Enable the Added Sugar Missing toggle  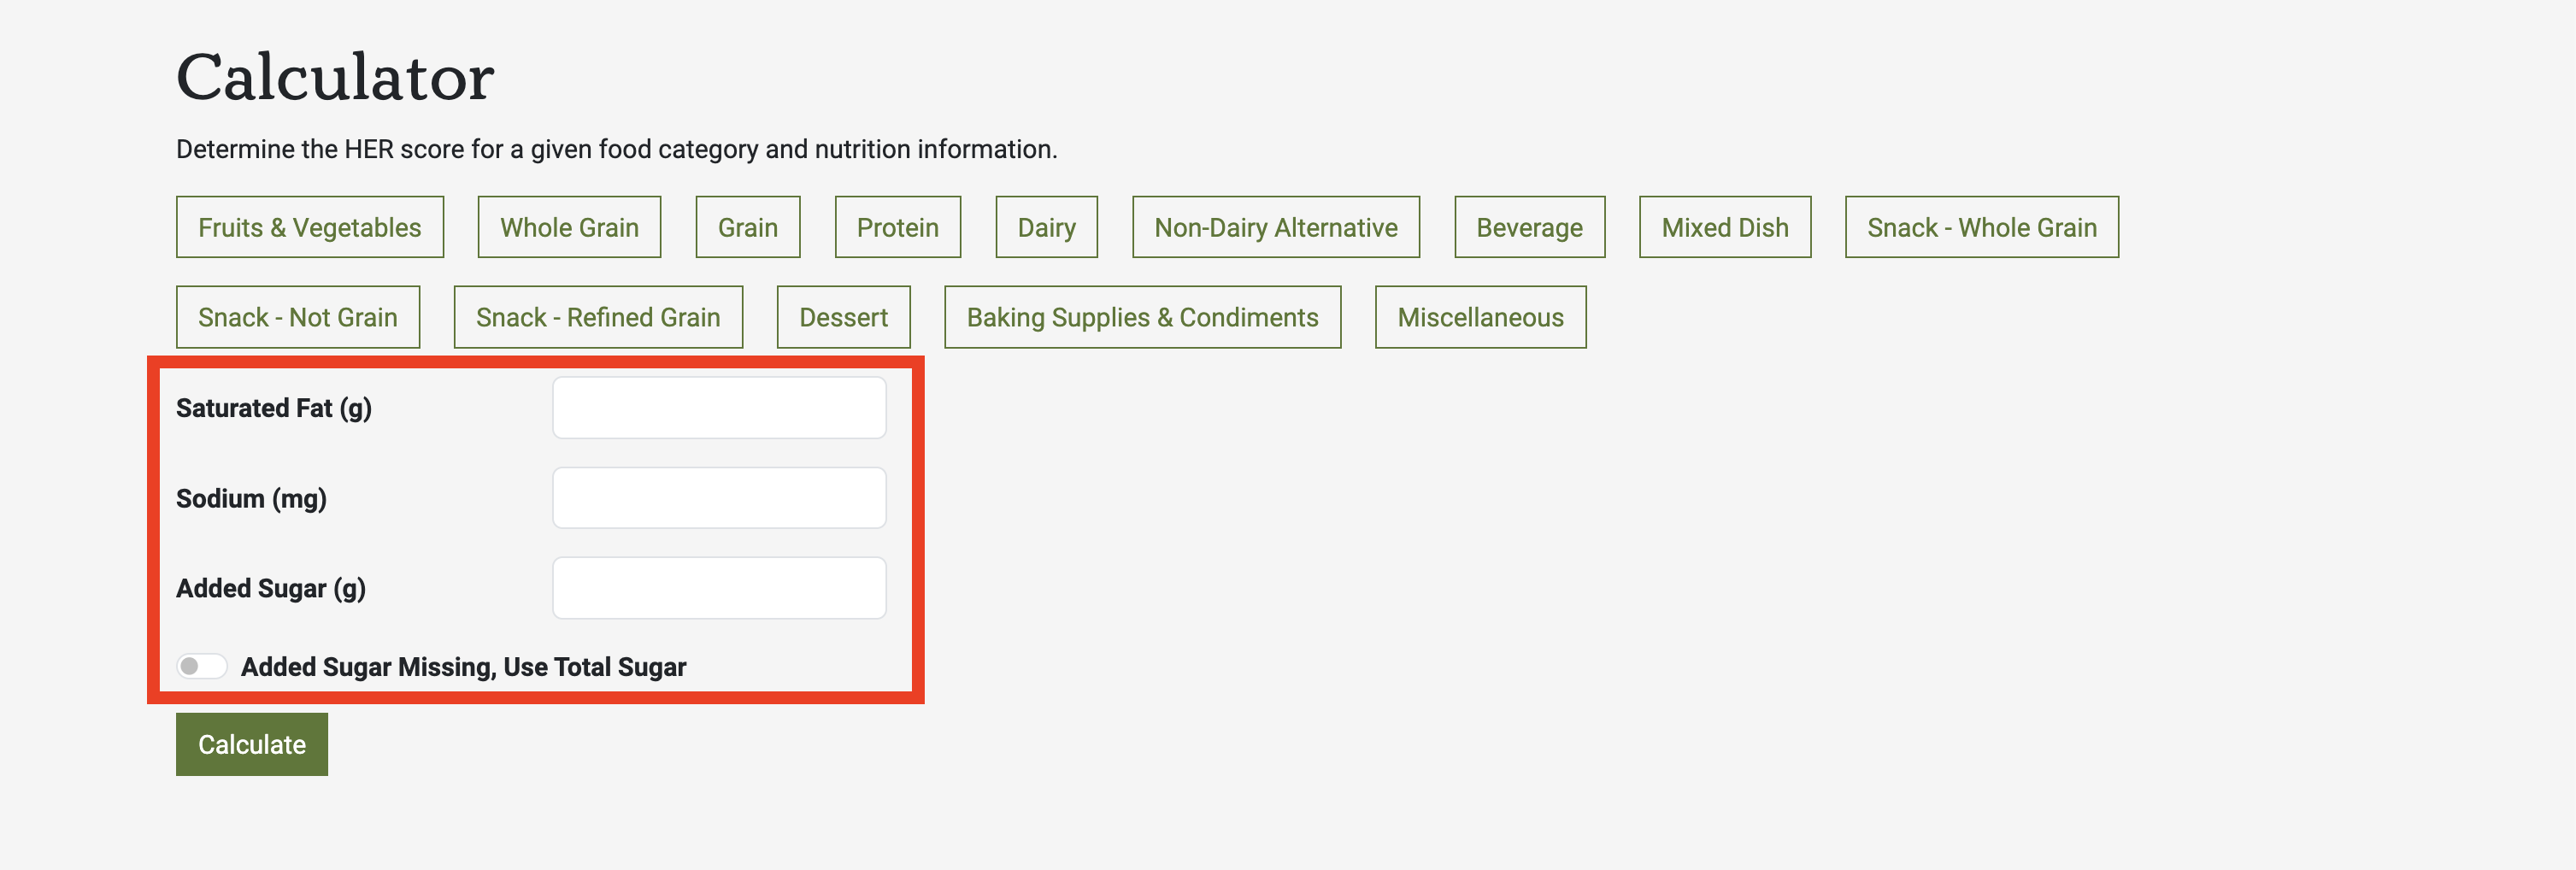[201, 665]
